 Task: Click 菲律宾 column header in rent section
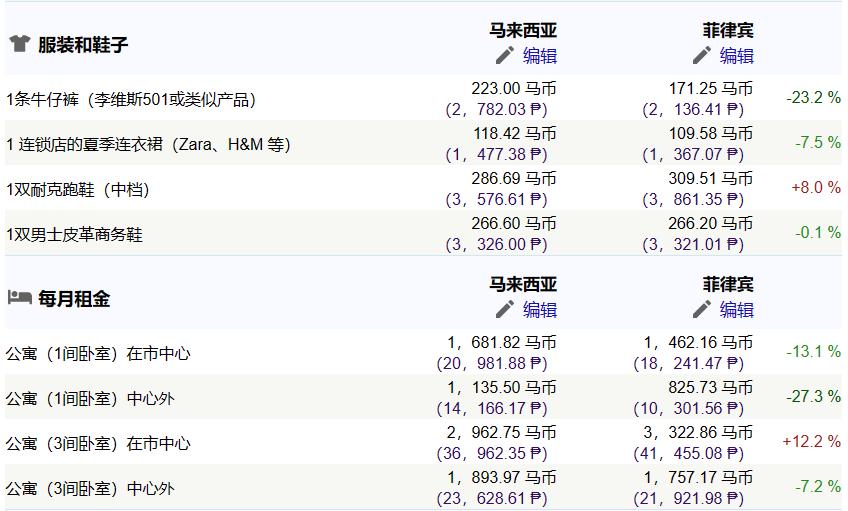point(728,284)
